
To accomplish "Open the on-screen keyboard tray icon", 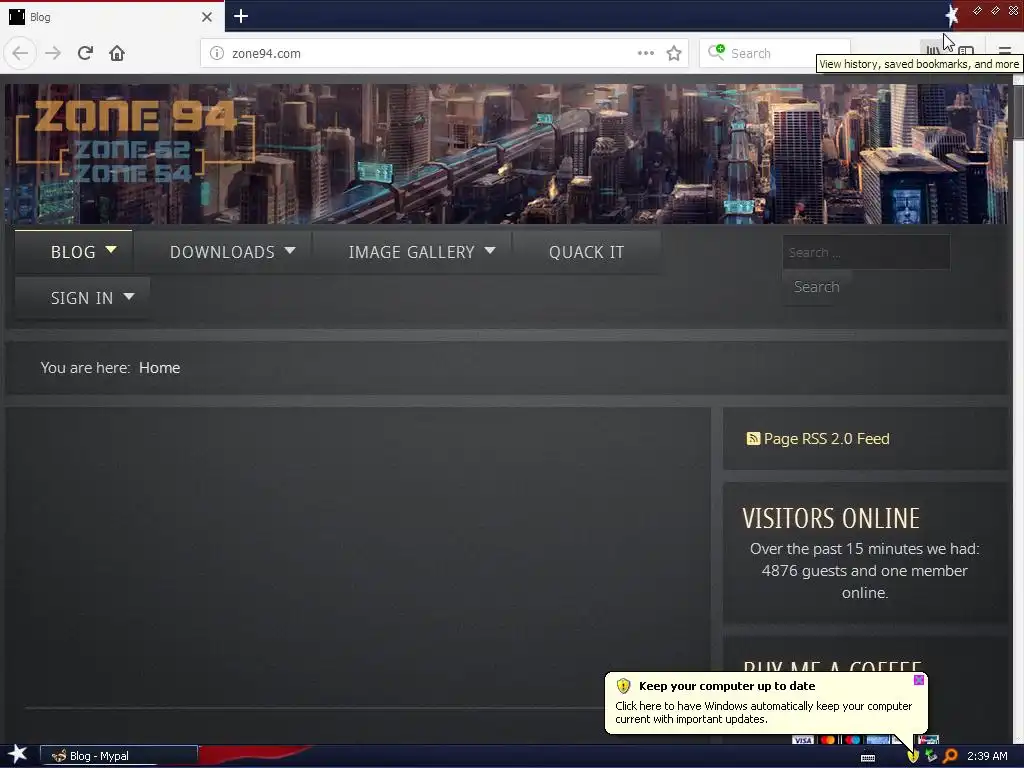I will pos(868,758).
